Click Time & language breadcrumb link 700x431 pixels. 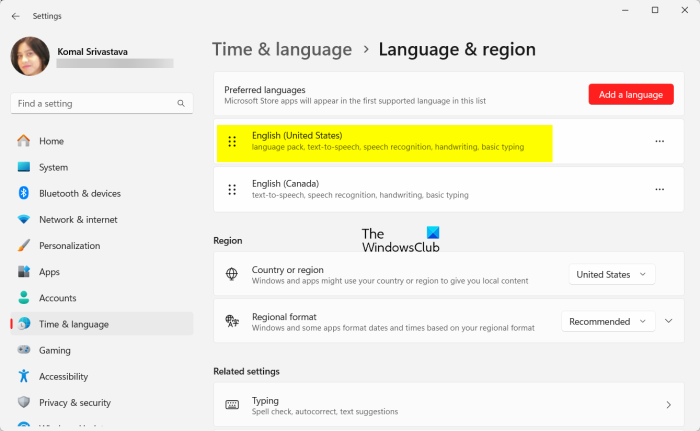click(x=282, y=49)
